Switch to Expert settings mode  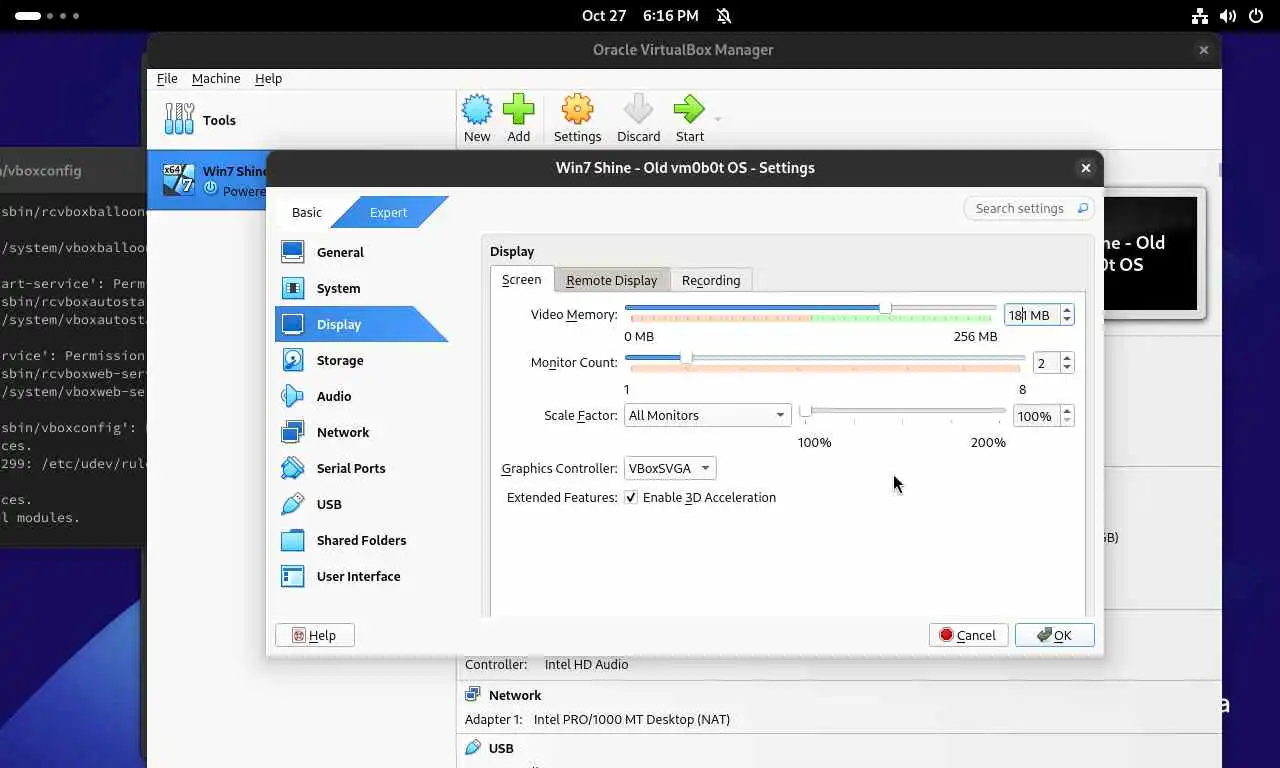[388, 212]
